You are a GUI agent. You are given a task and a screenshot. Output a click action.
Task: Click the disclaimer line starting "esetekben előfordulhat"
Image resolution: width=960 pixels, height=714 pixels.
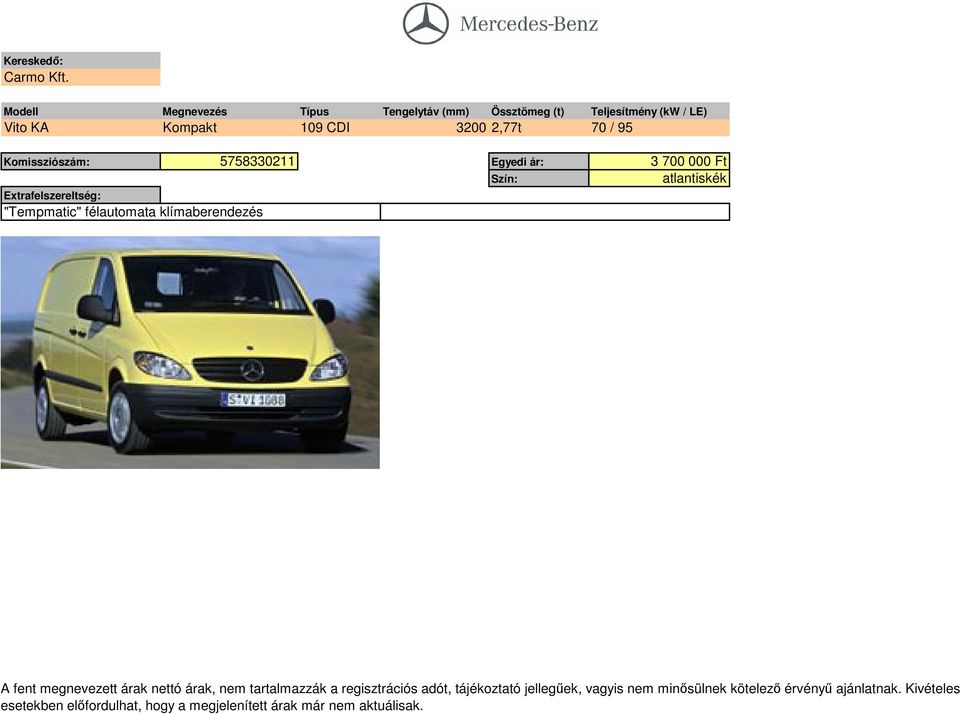(x=212, y=705)
